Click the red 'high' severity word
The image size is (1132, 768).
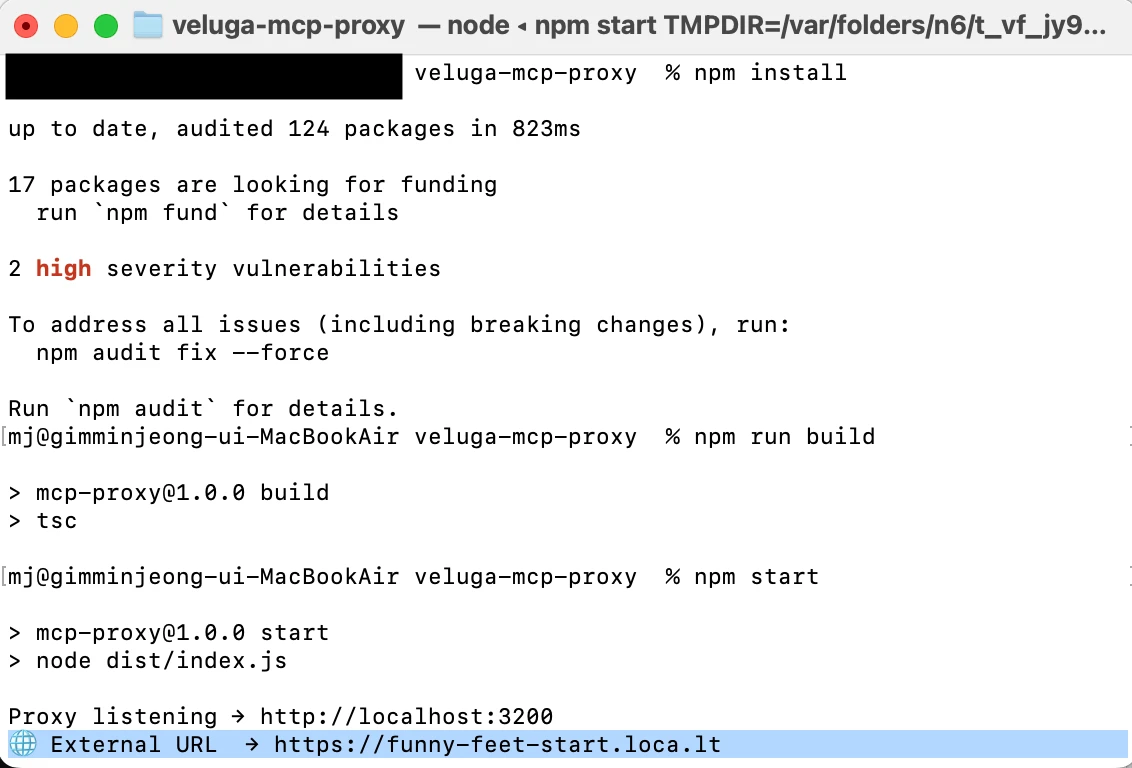[x=64, y=269]
